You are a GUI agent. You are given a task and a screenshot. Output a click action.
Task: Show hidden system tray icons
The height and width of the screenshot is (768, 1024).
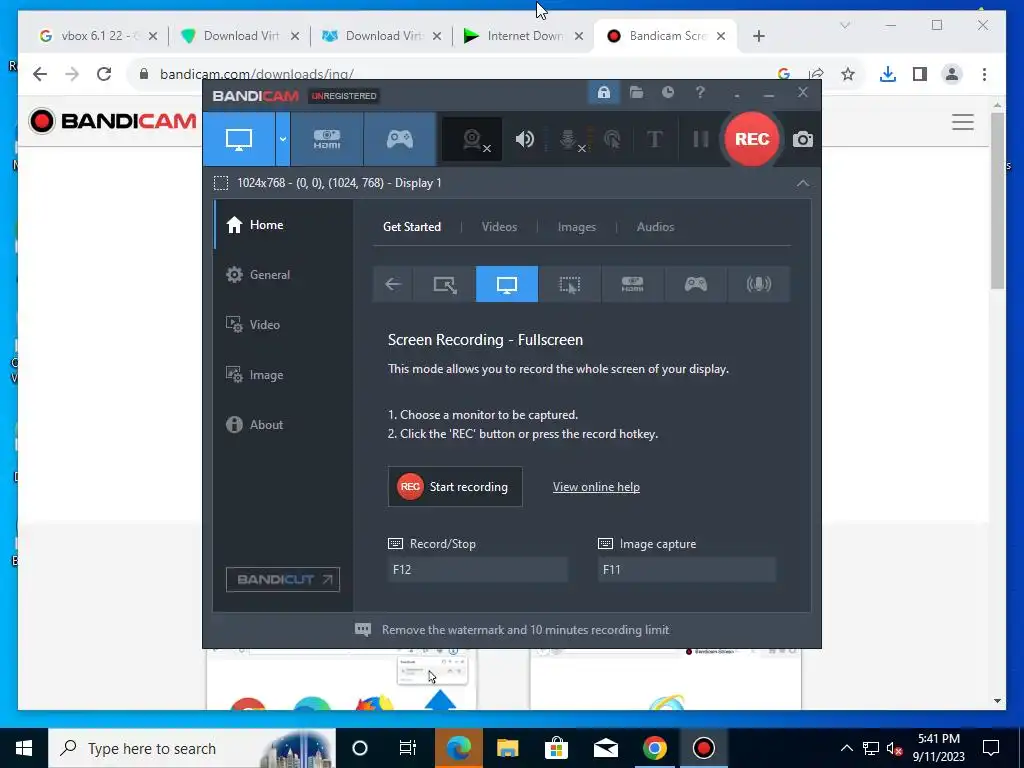pos(846,748)
